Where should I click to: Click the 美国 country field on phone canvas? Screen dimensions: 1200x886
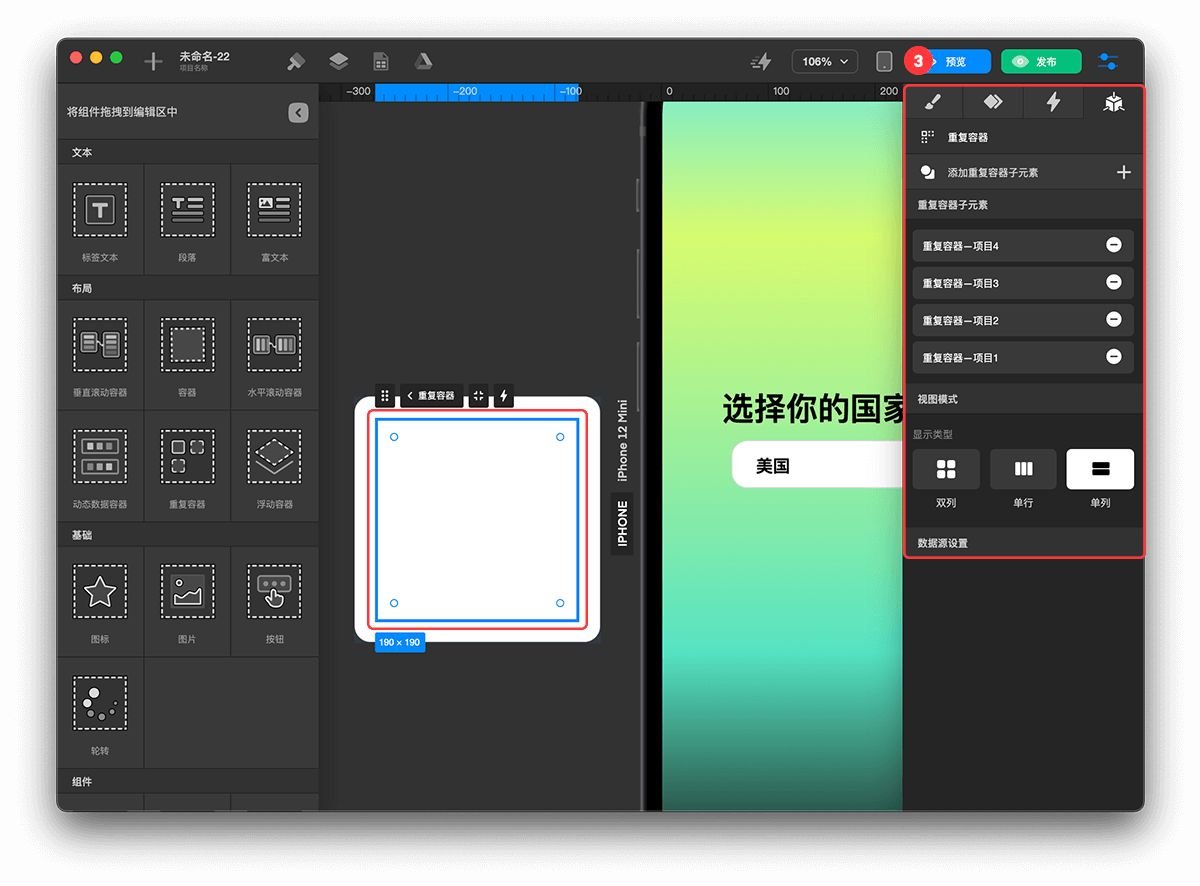pyautogui.click(x=817, y=465)
